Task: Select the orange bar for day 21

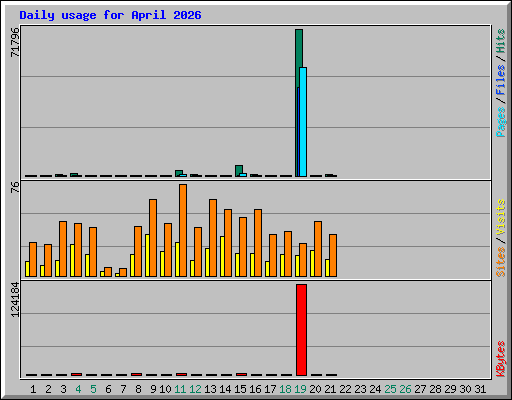Action: pos(333,255)
